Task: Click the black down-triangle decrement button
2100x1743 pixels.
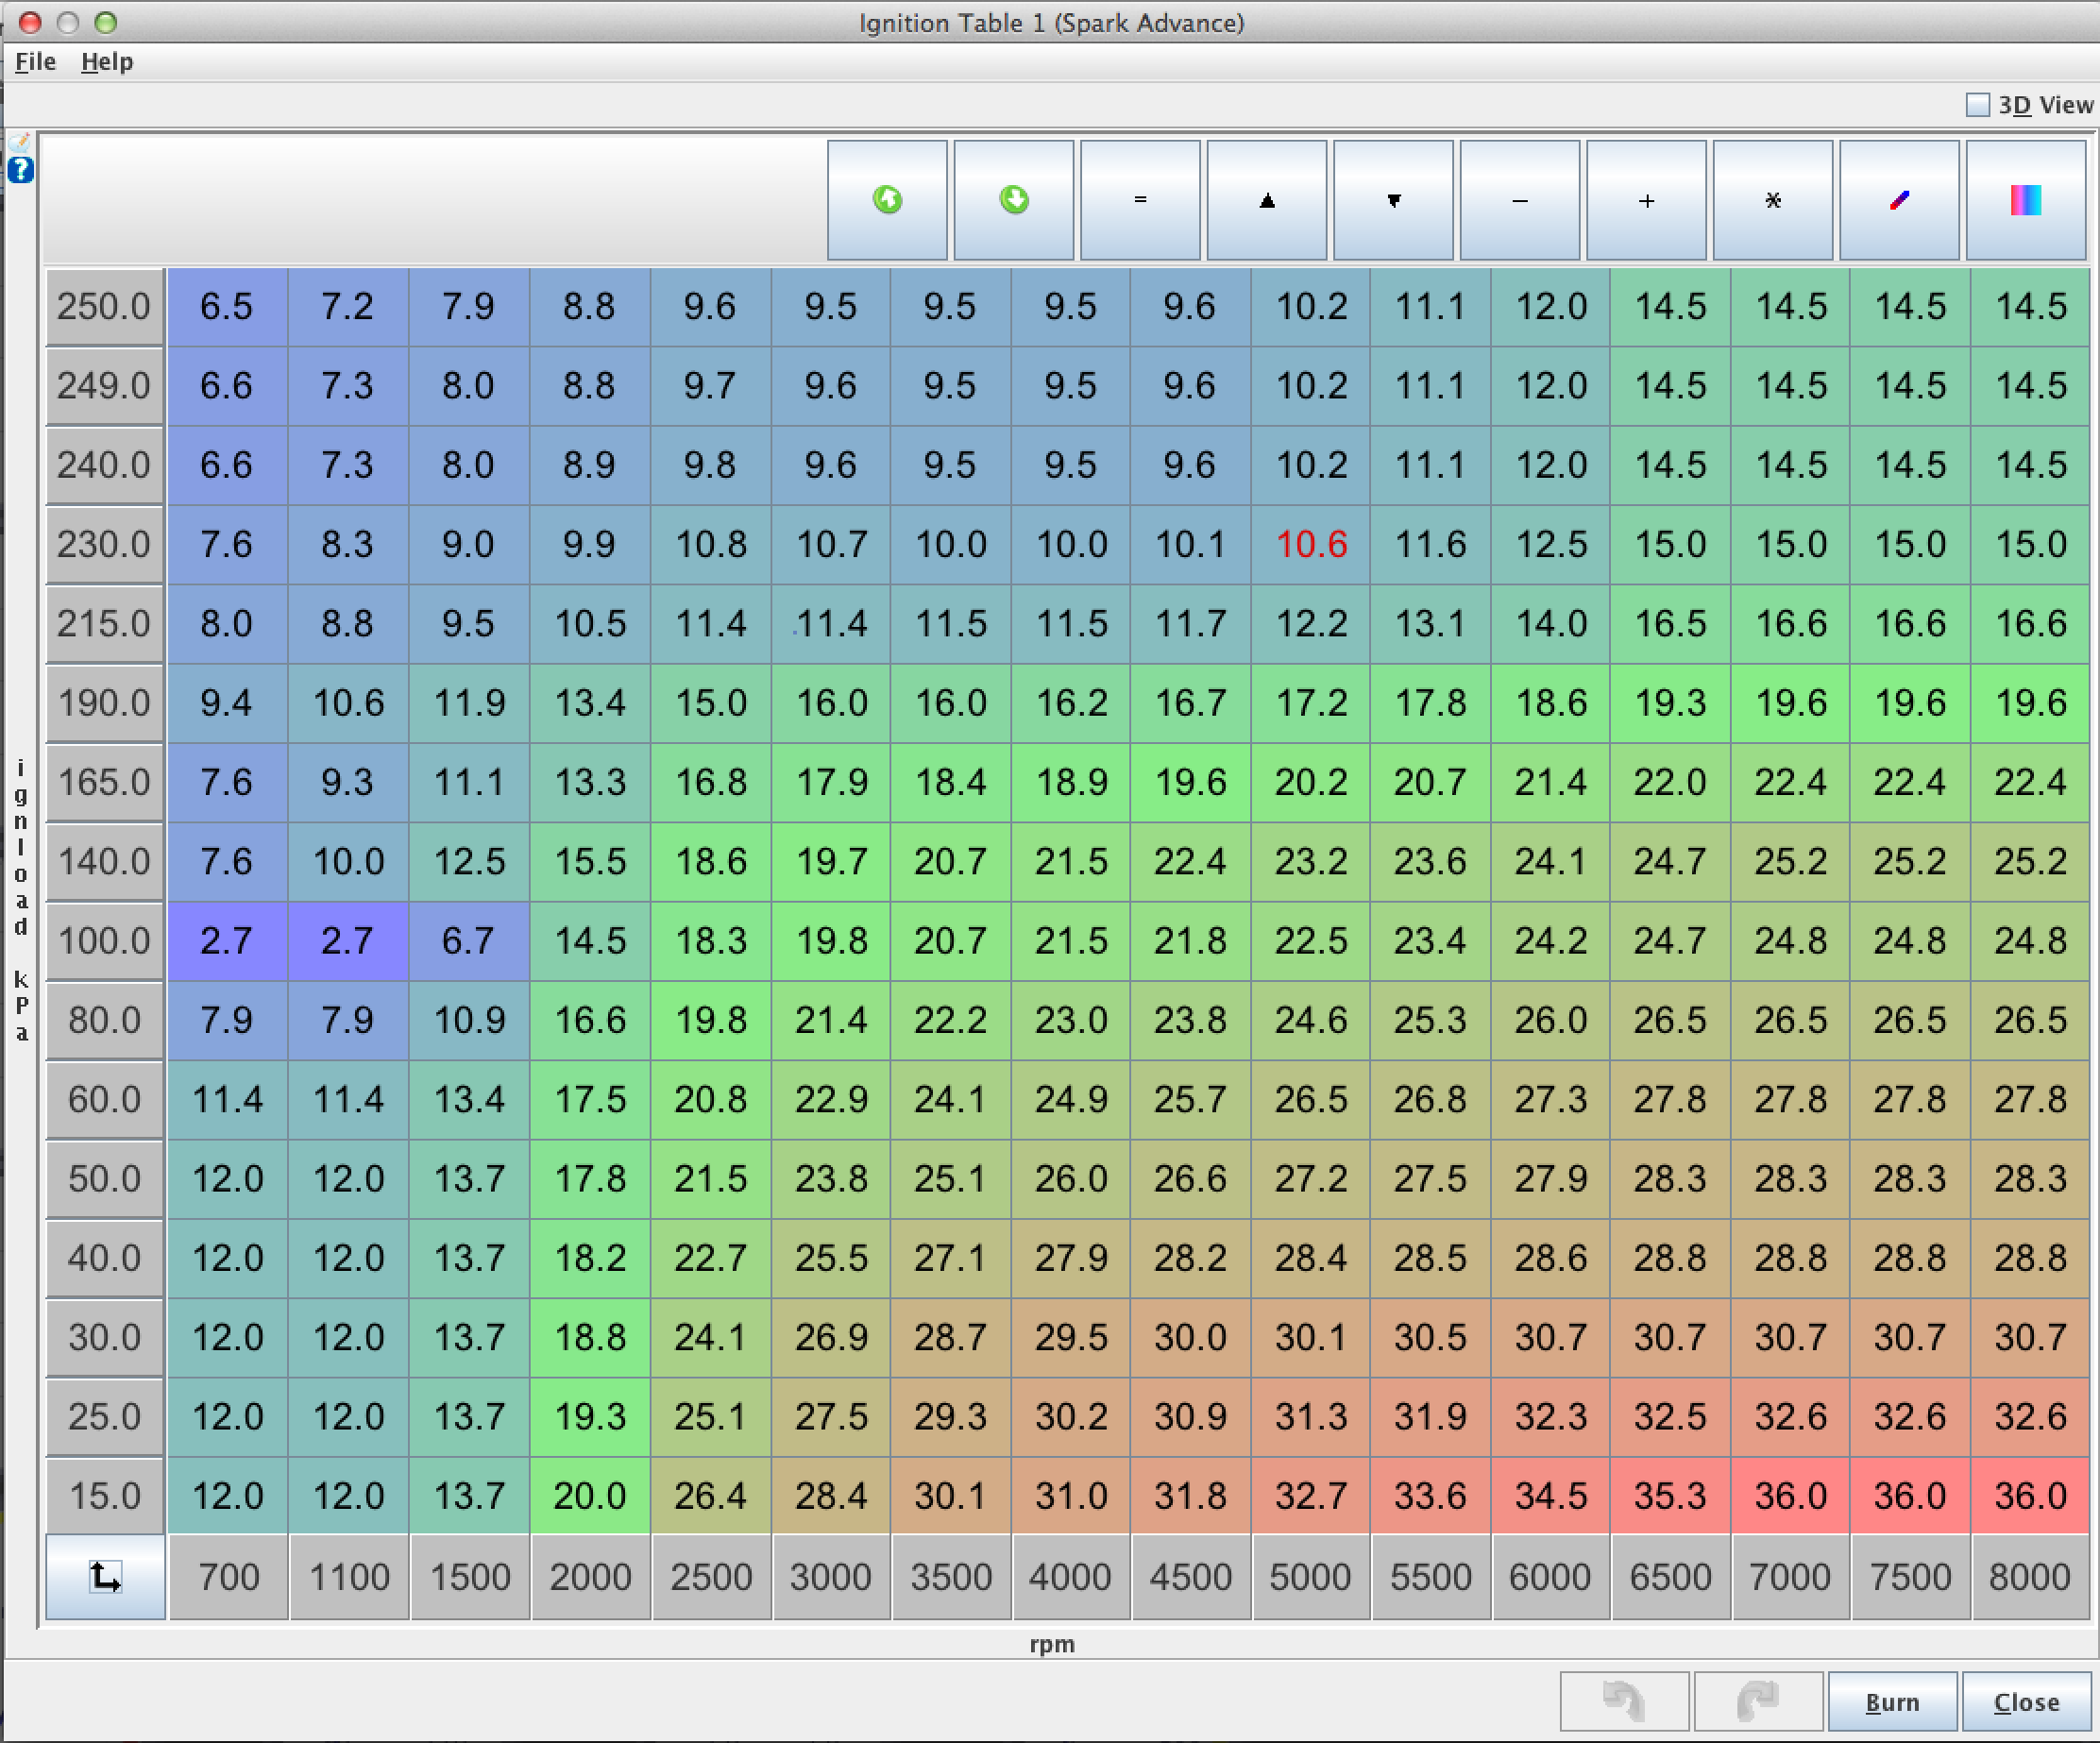Action: [x=1393, y=200]
